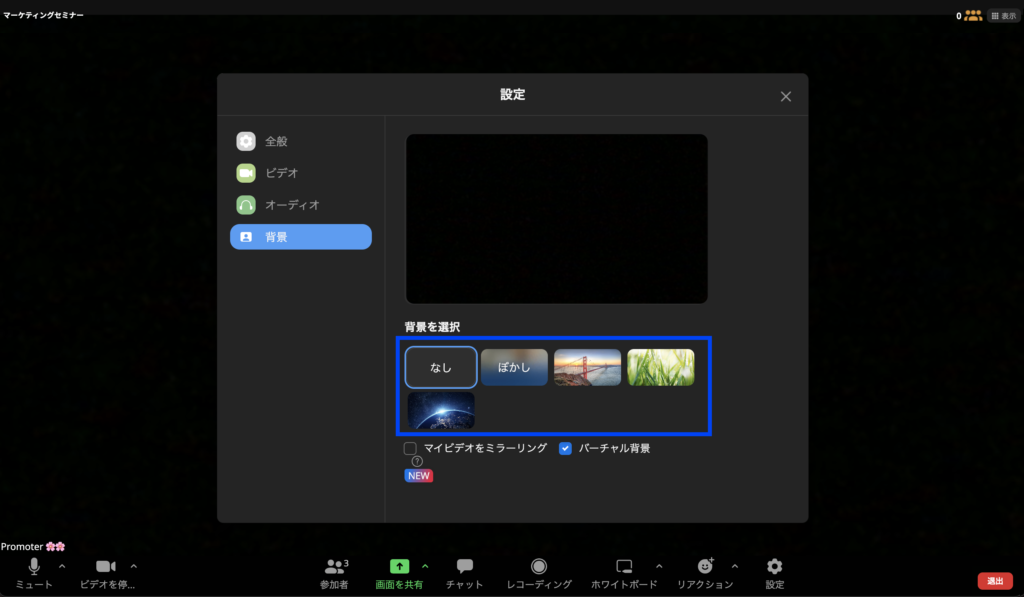Choose the Golden Gate Bridge background
The image size is (1024, 597).
point(587,367)
